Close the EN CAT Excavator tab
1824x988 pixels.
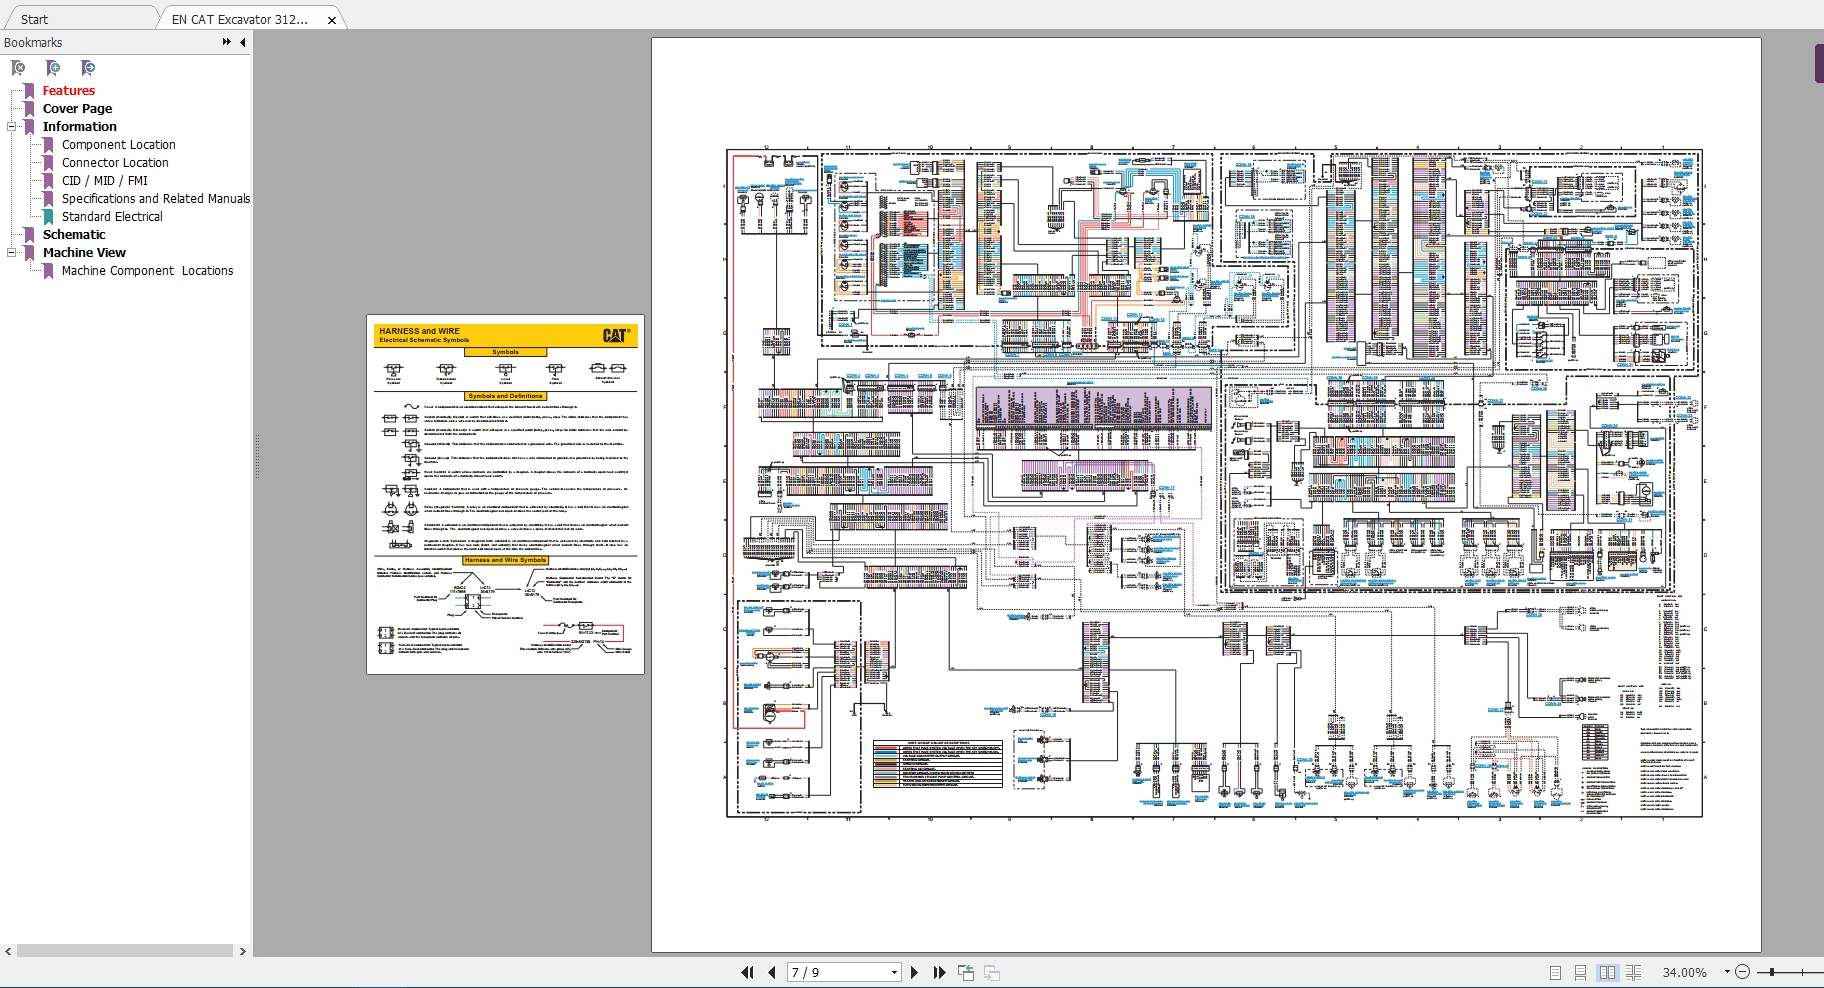point(332,20)
